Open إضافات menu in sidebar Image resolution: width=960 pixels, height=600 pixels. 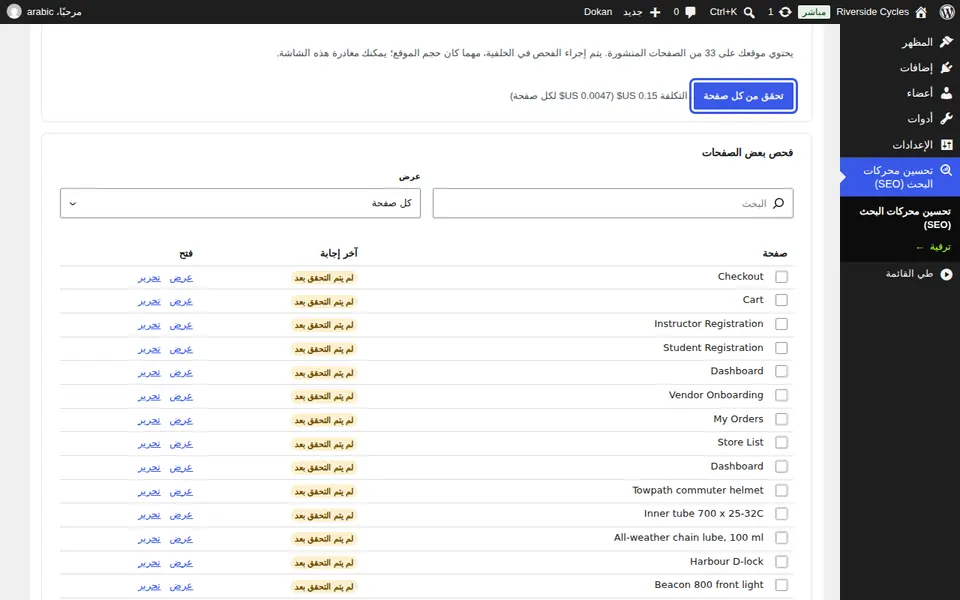coord(900,67)
